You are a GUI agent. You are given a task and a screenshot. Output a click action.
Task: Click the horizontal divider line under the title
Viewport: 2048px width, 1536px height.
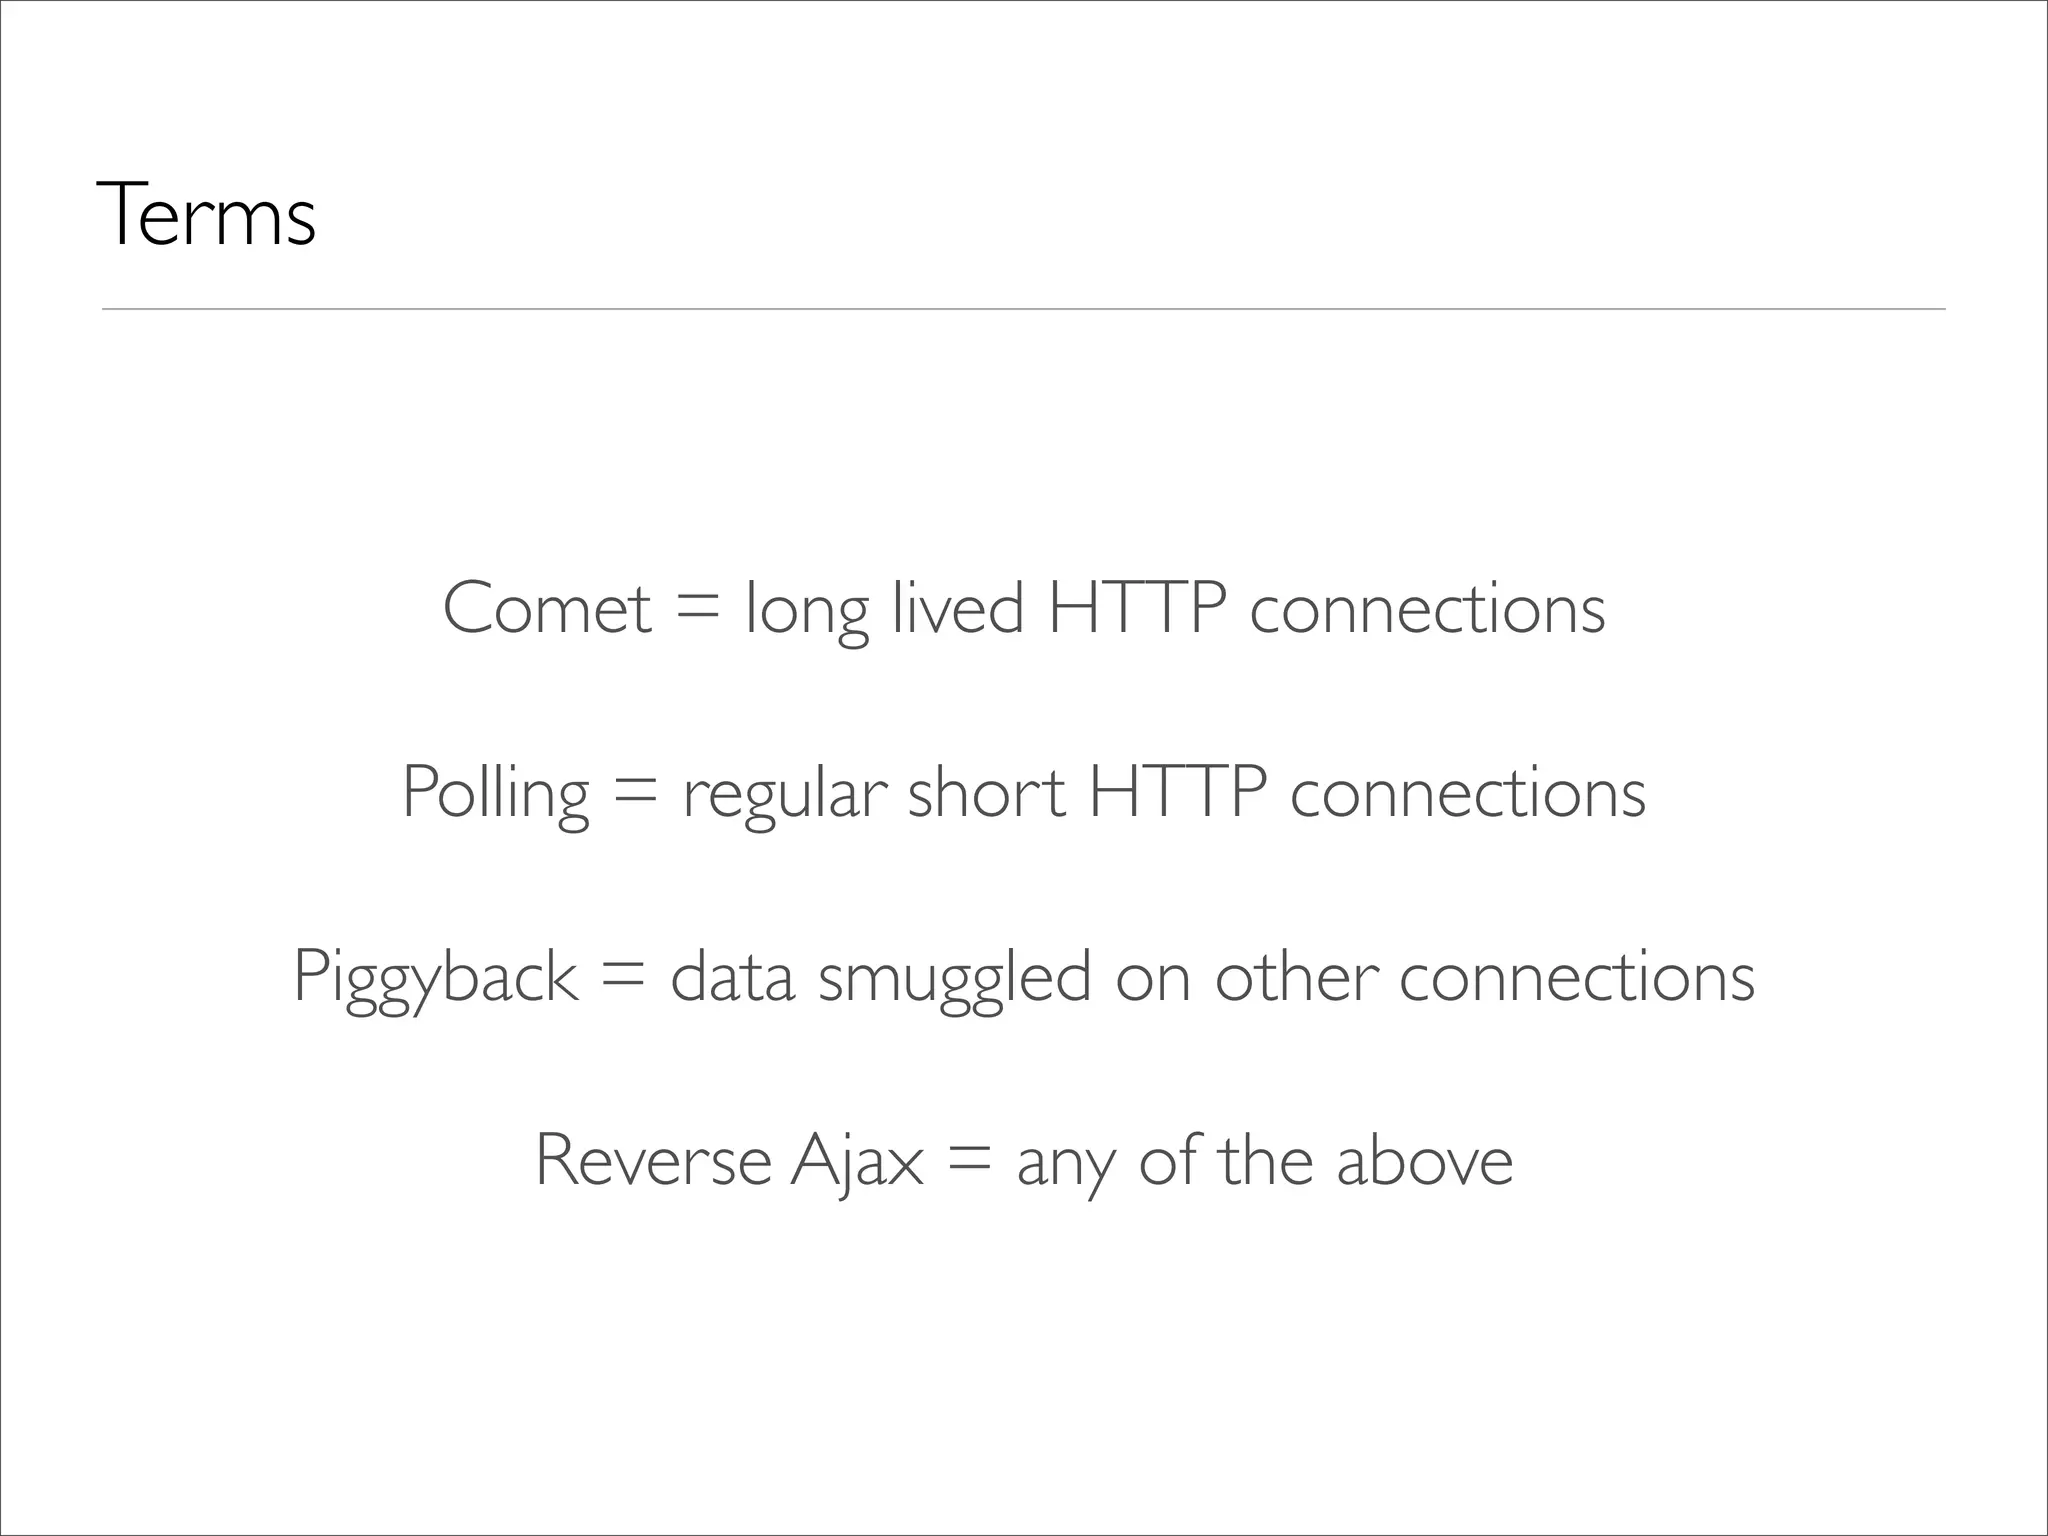click(x=1023, y=309)
